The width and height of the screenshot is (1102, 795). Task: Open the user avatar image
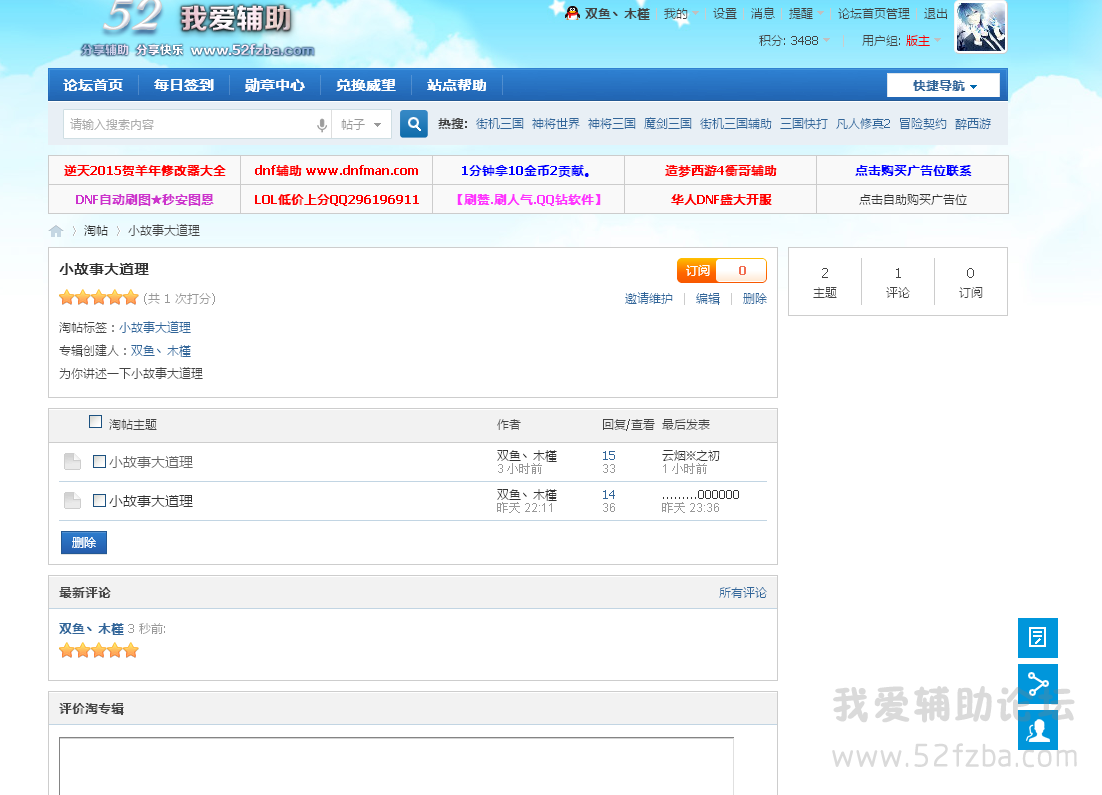tap(980, 27)
